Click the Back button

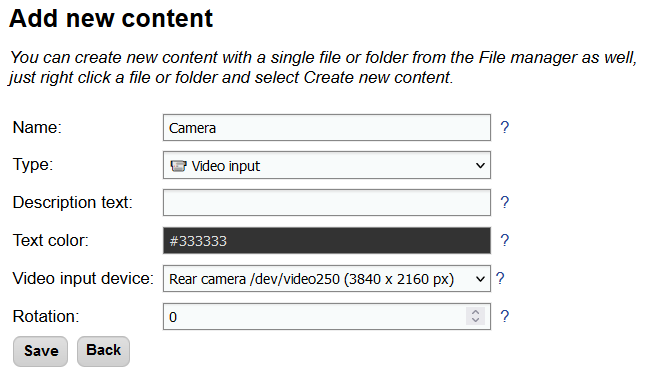click(103, 351)
